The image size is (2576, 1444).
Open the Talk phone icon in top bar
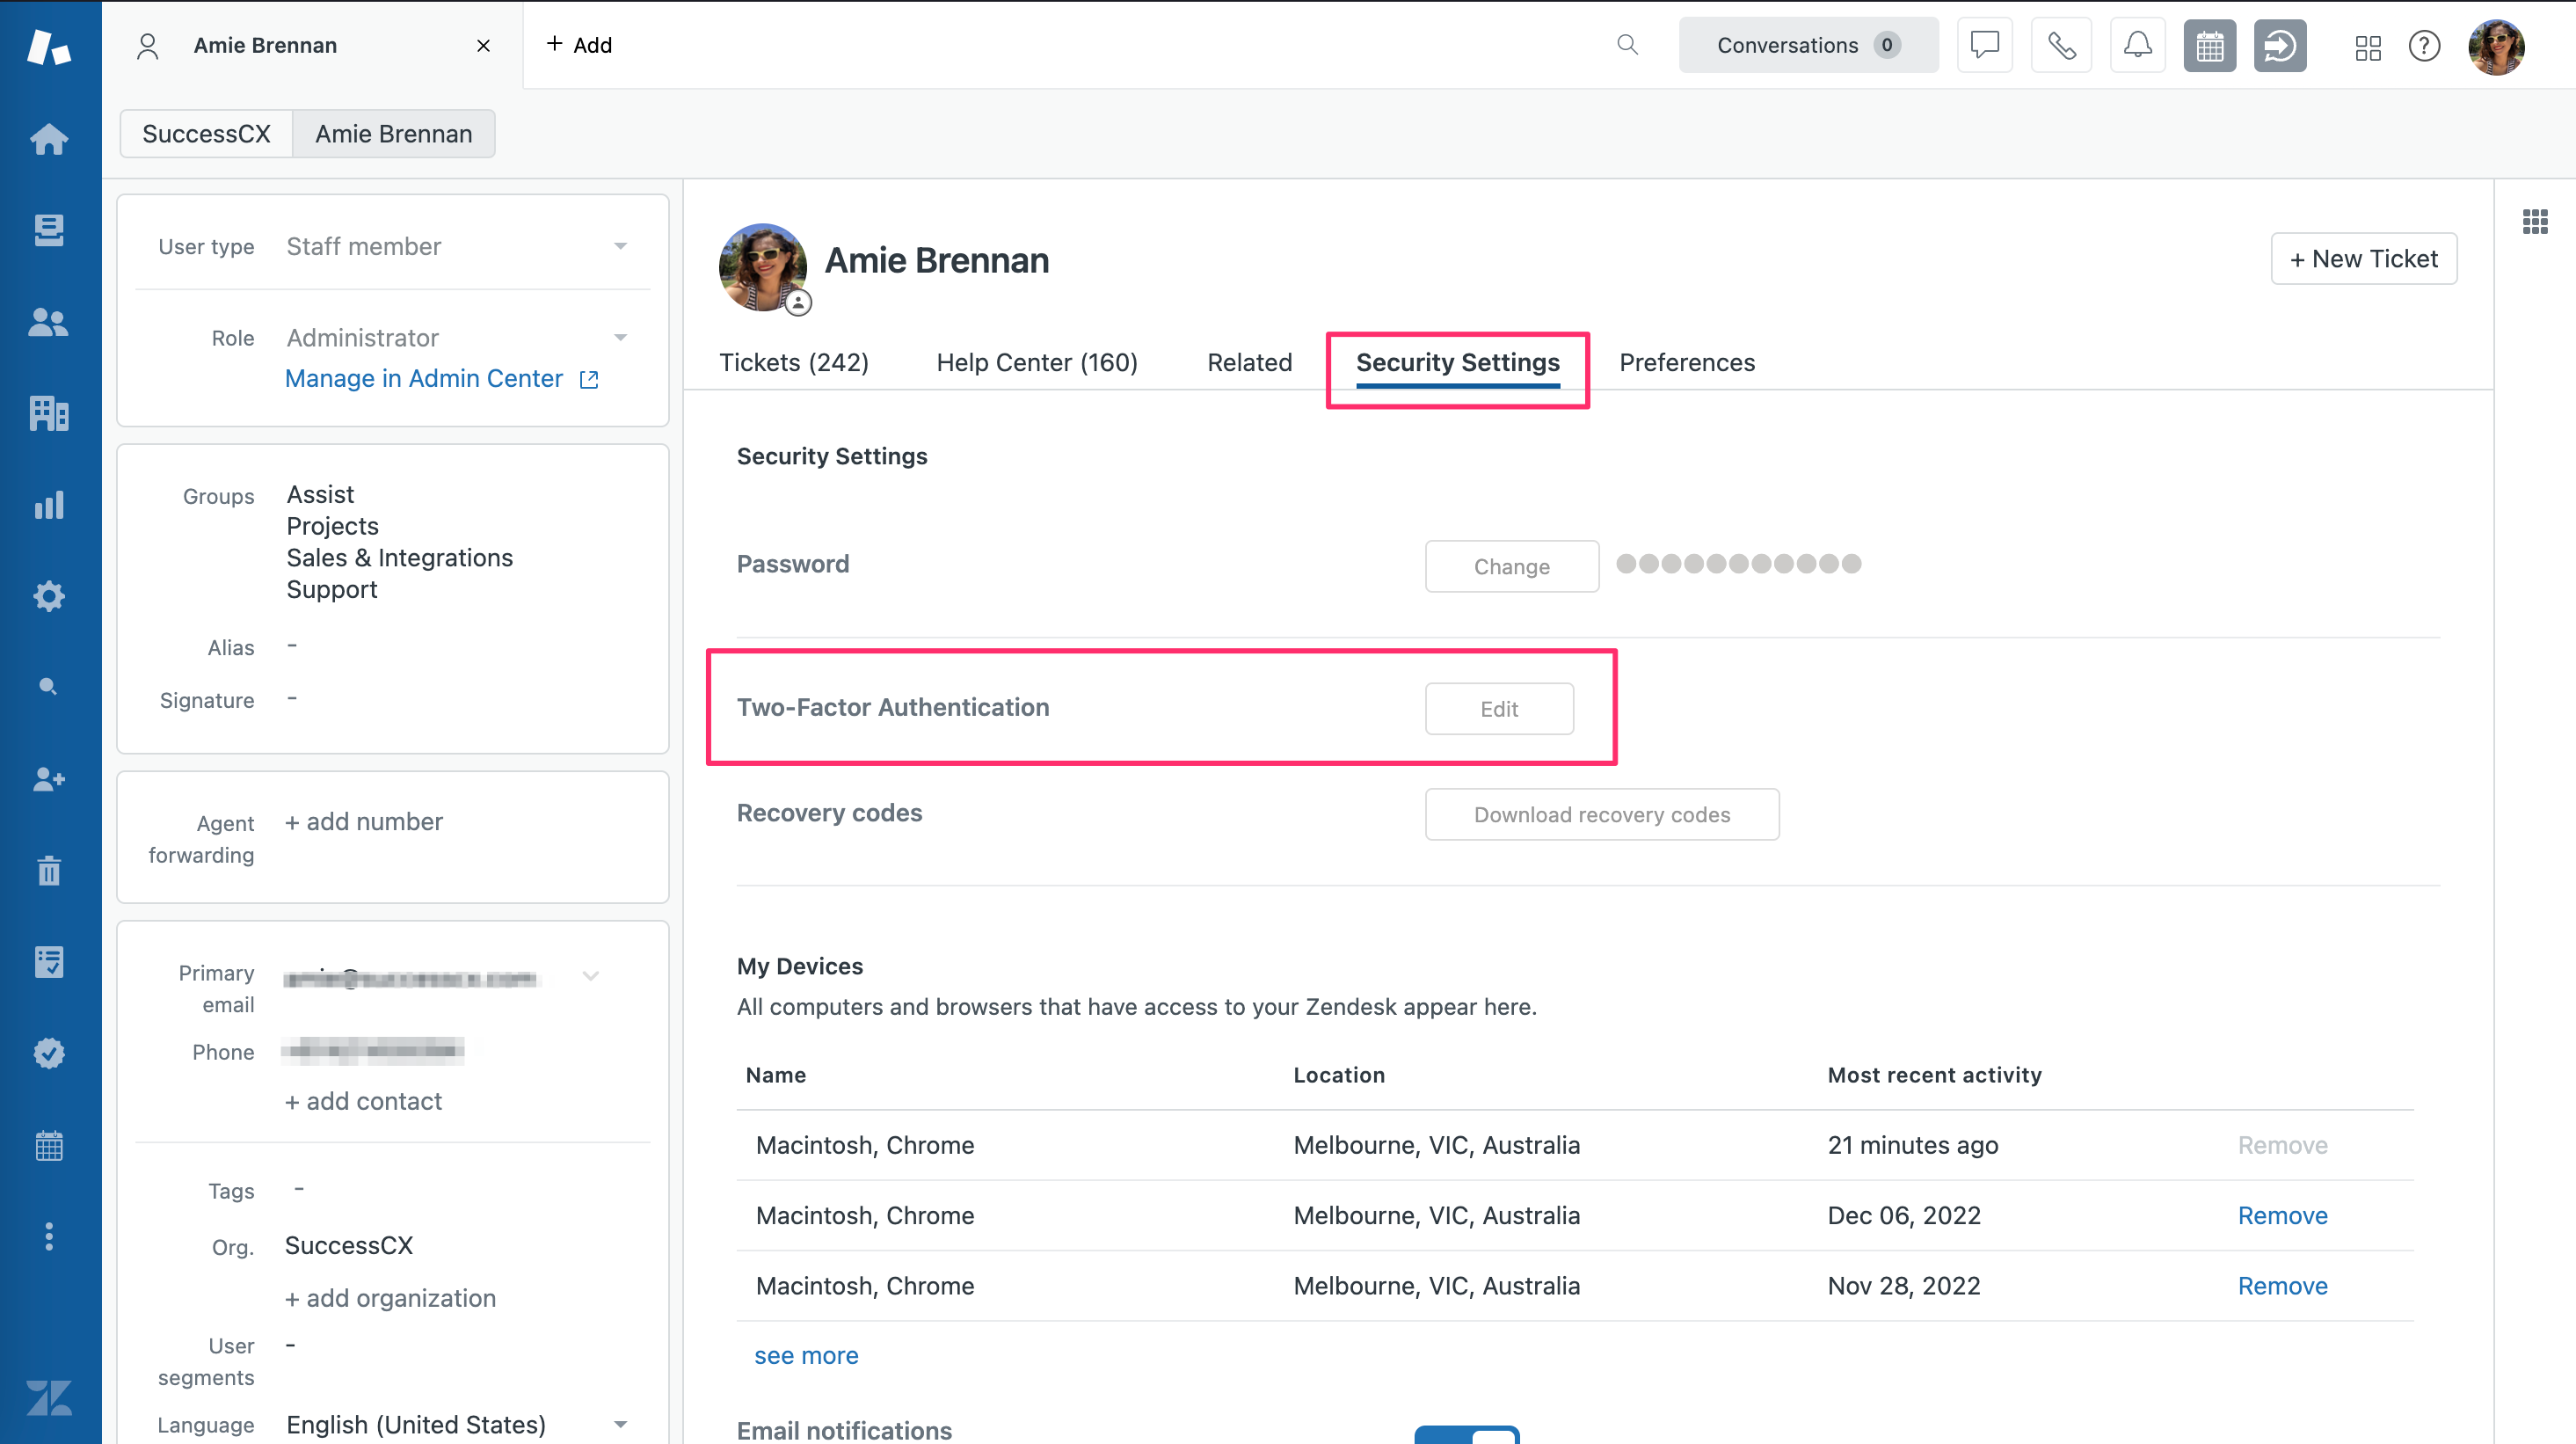pyautogui.click(x=2061, y=45)
